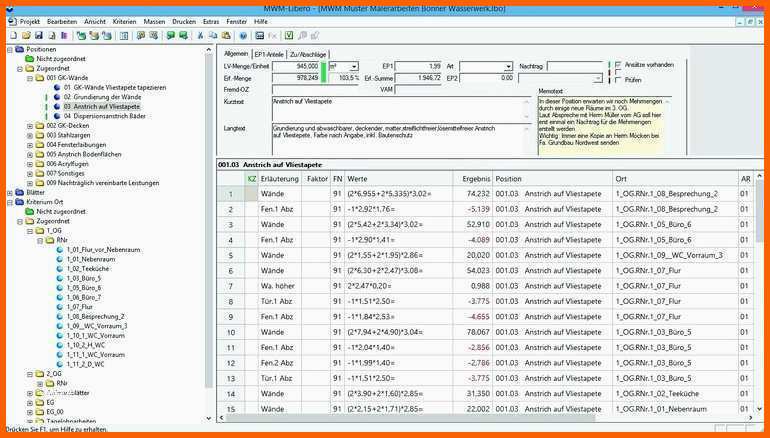The height and width of the screenshot is (438, 770).
Task: Click the New document toolbar icon
Action: point(13,35)
